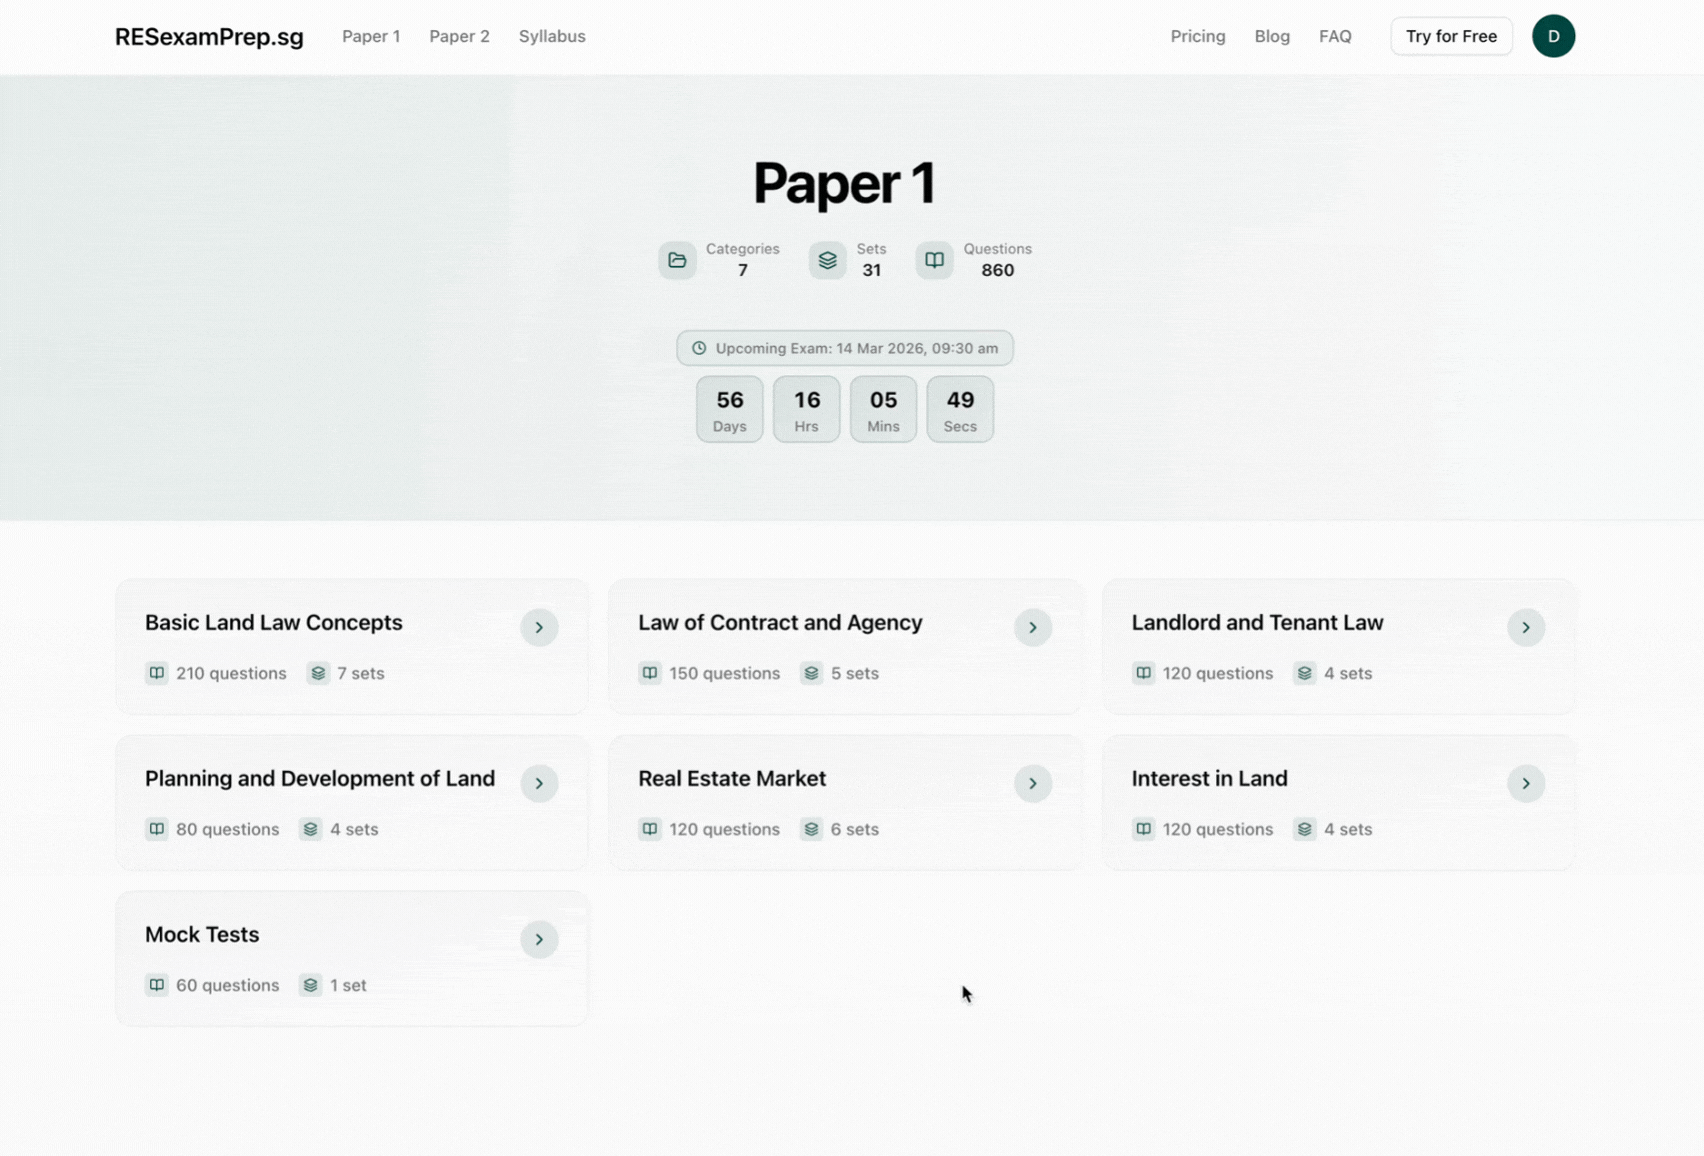1704x1156 pixels.
Task: Expand Basic Land Law Concepts chevron
Action: pos(539,627)
